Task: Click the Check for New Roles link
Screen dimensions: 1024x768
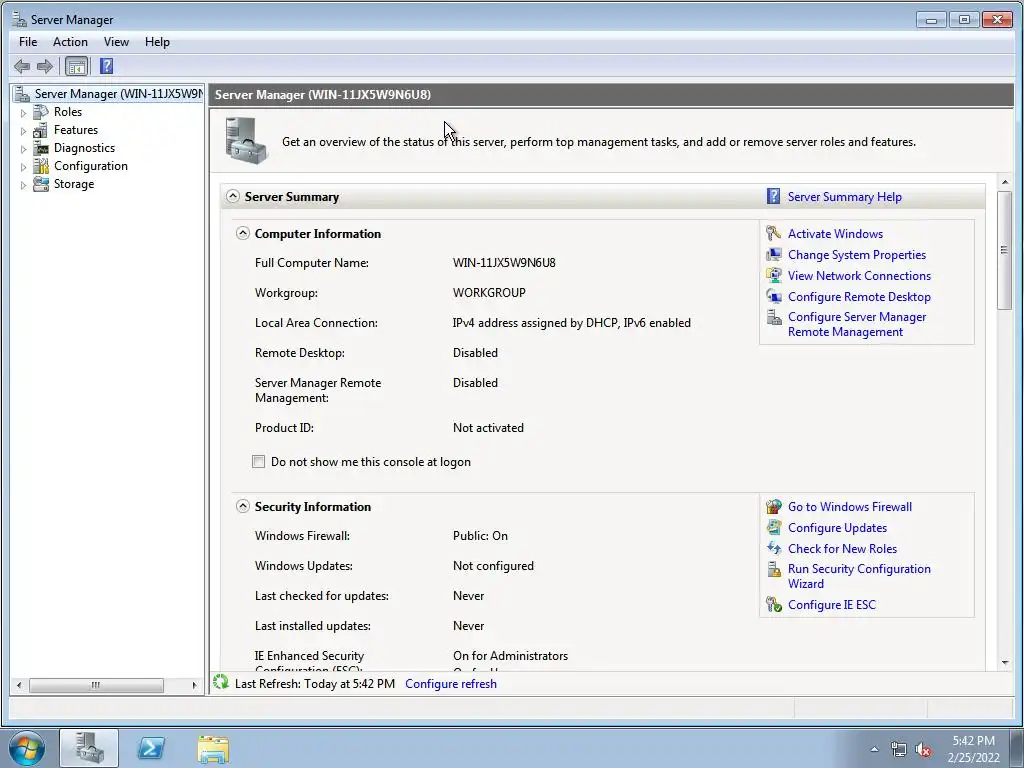Action: (842, 549)
